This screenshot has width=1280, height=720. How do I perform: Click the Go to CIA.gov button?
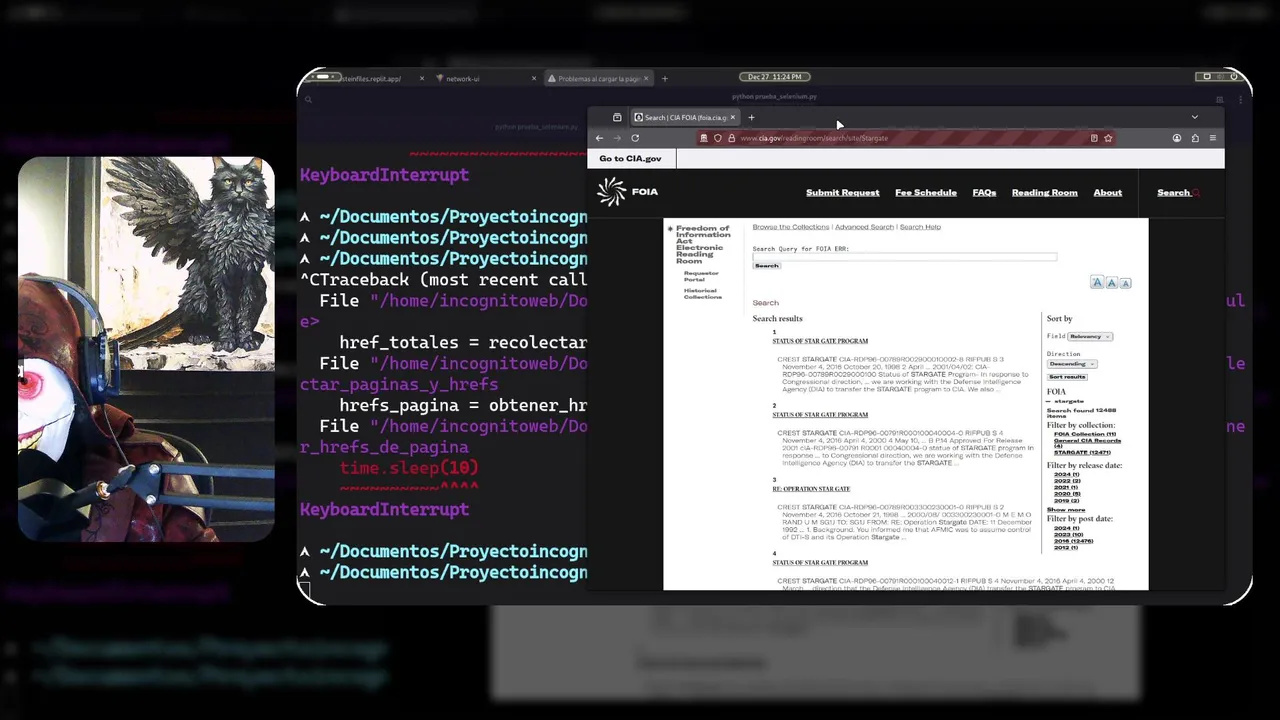[630, 158]
